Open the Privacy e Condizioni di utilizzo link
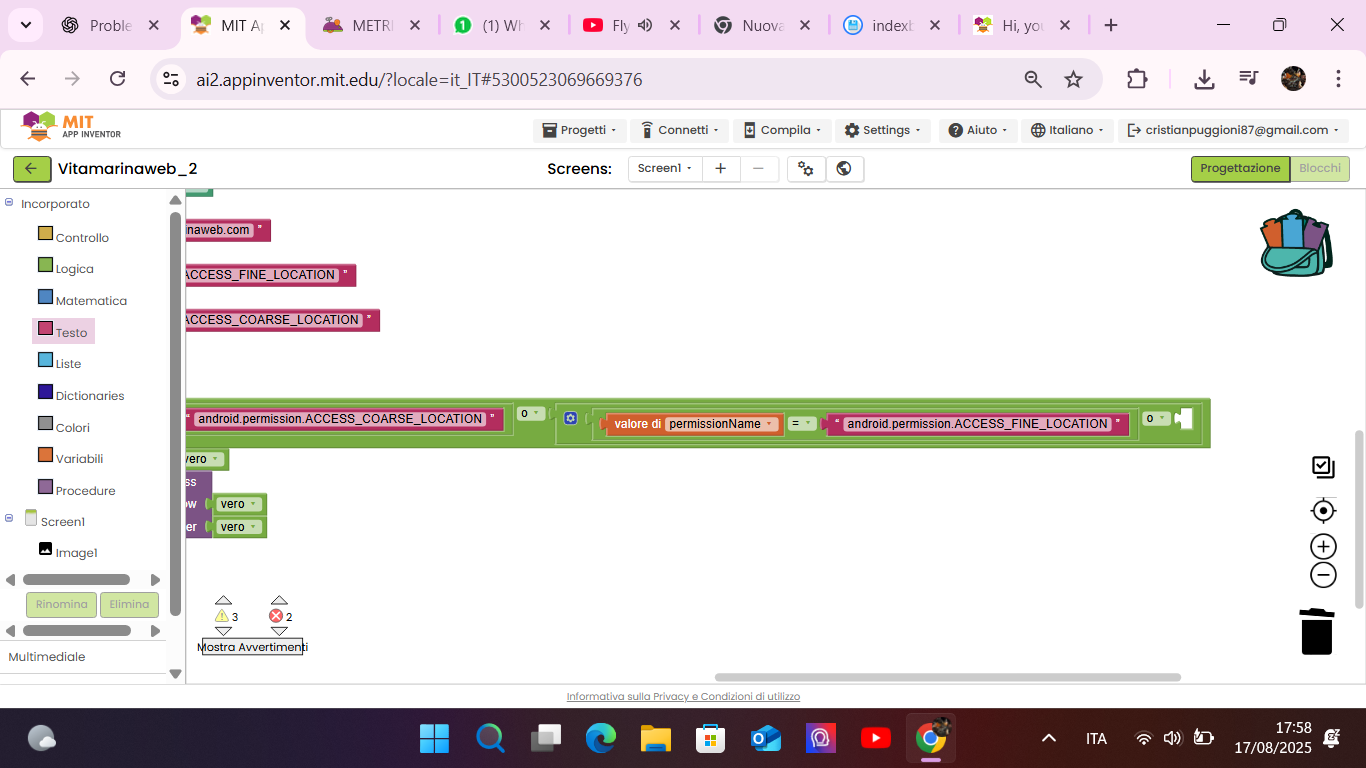This screenshot has width=1366, height=768. tap(683, 696)
